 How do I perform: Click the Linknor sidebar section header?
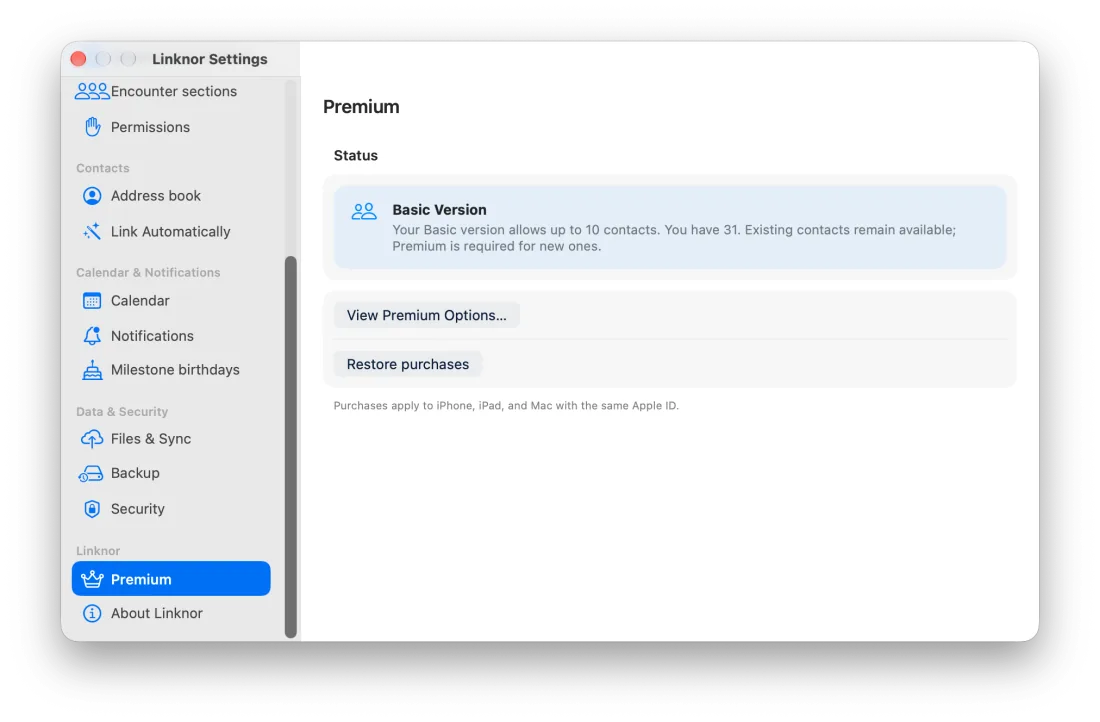tap(98, 551)
